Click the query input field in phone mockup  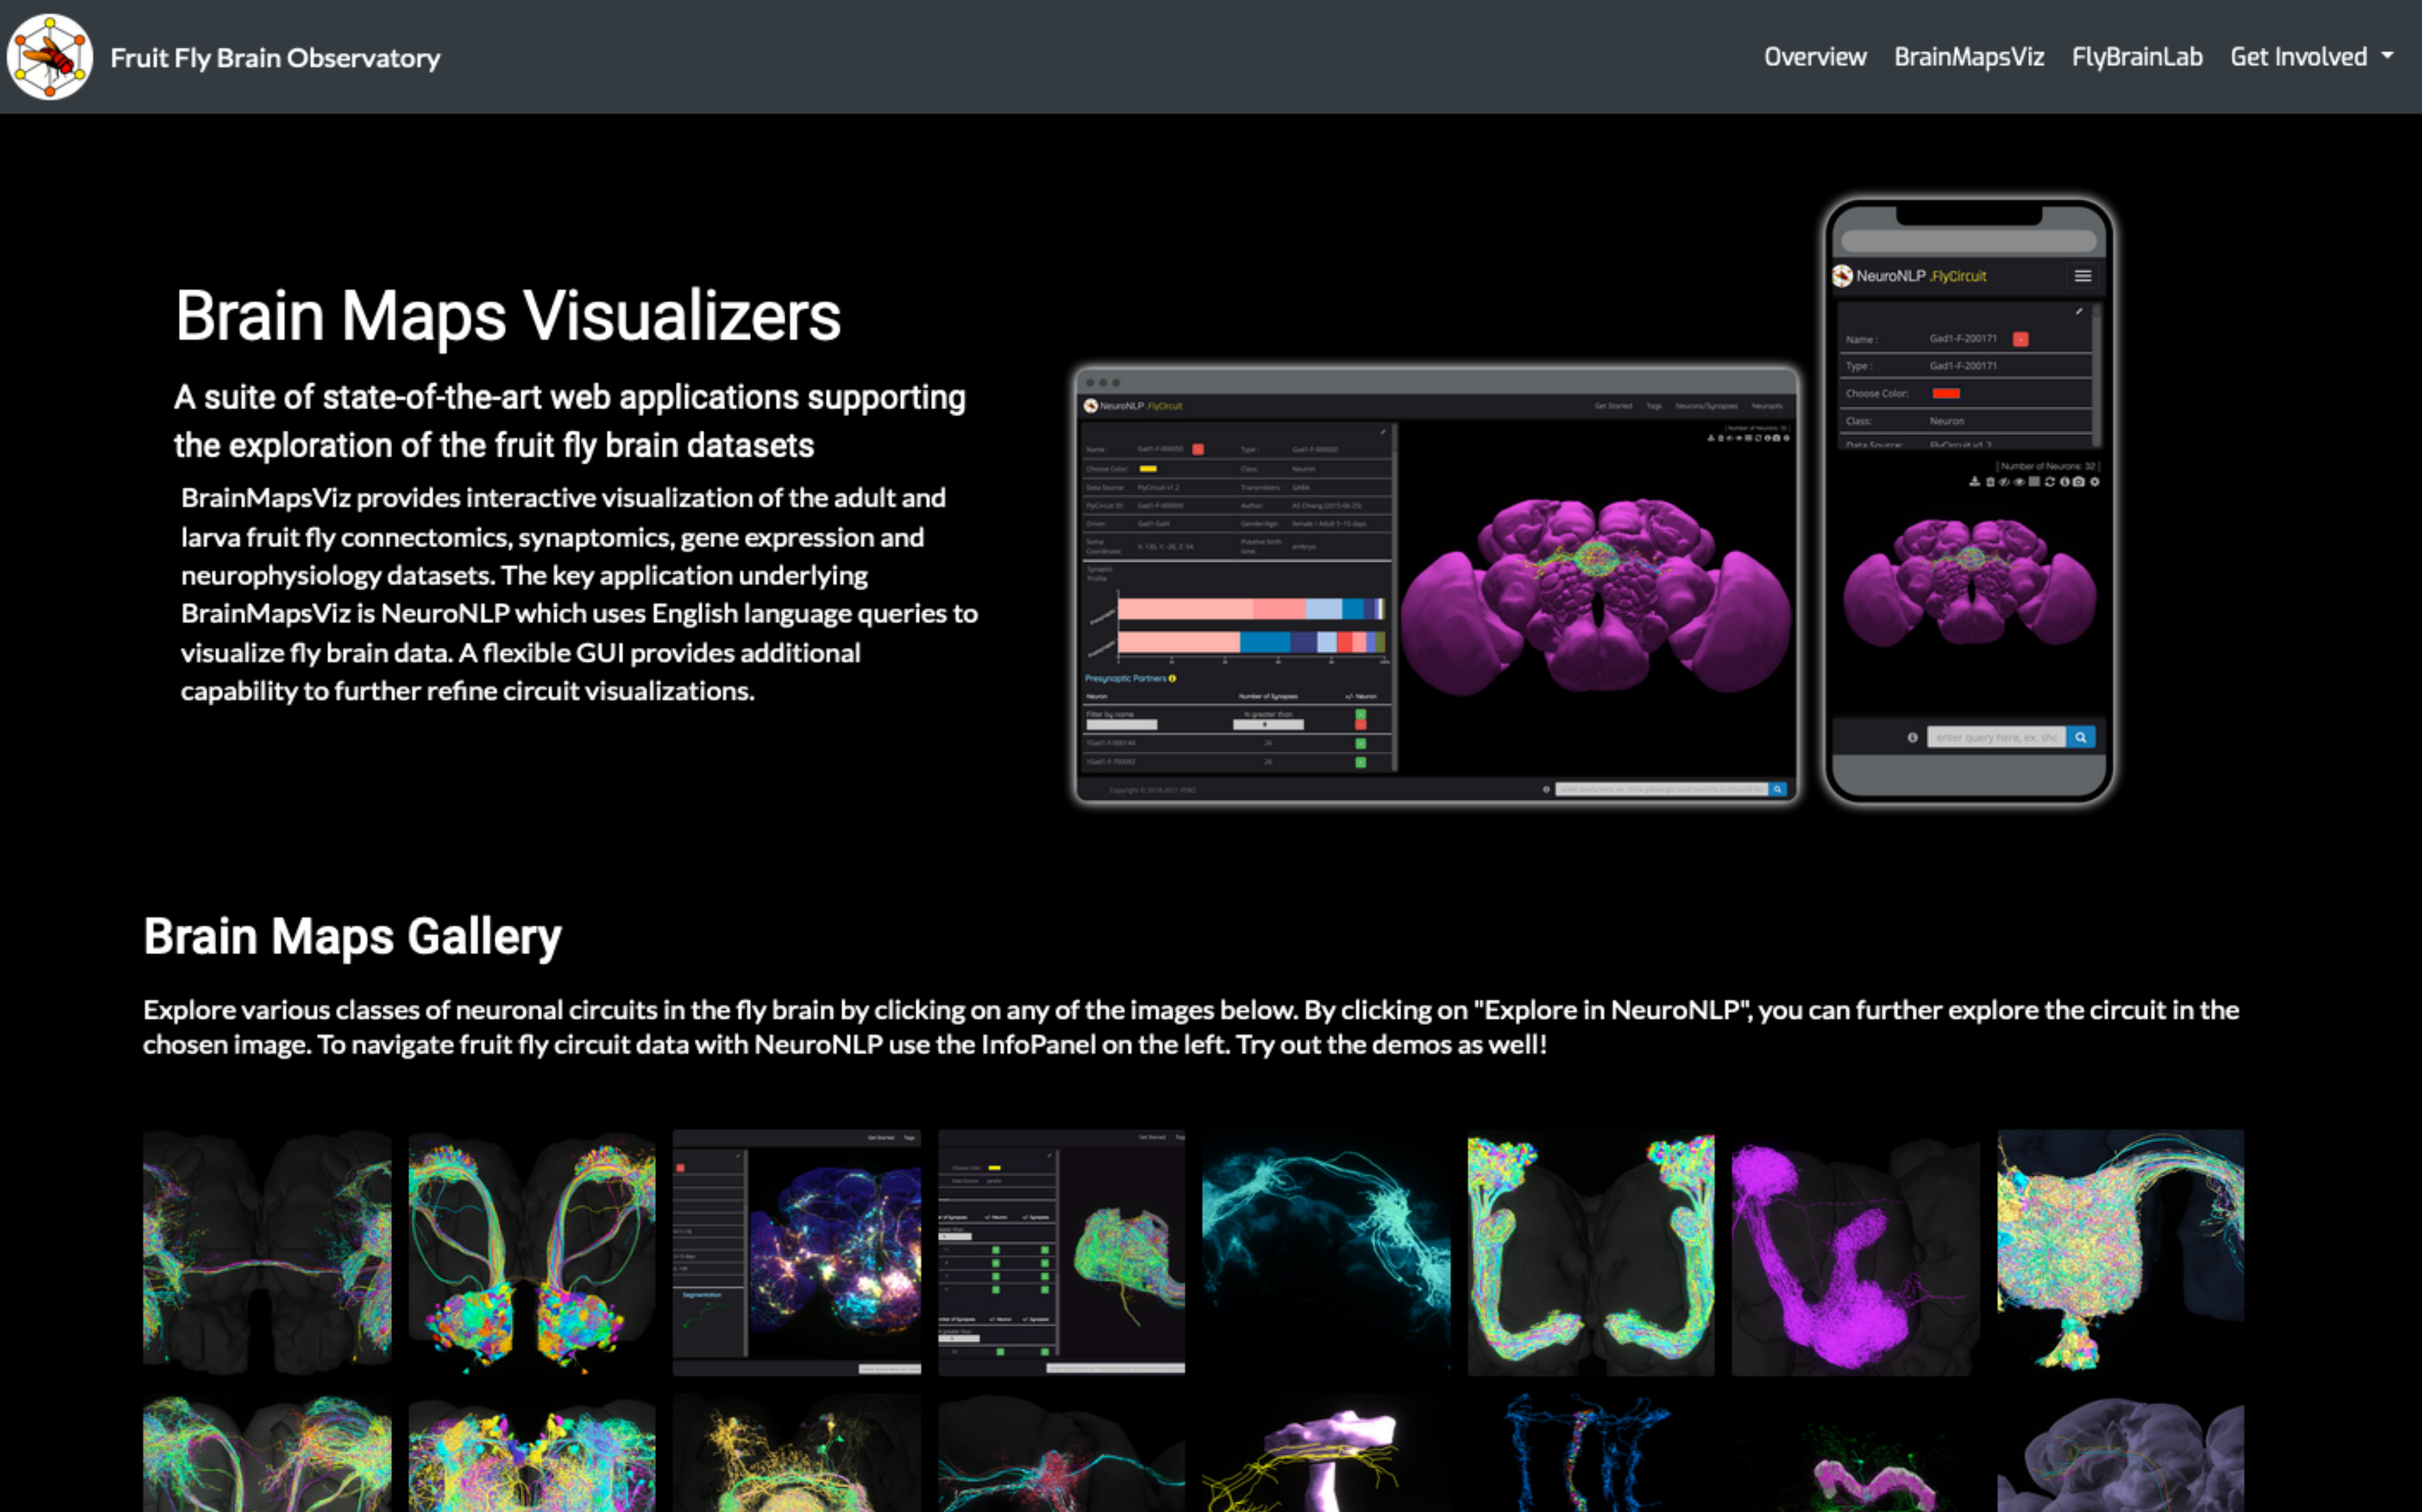(x=1995, y=737)
